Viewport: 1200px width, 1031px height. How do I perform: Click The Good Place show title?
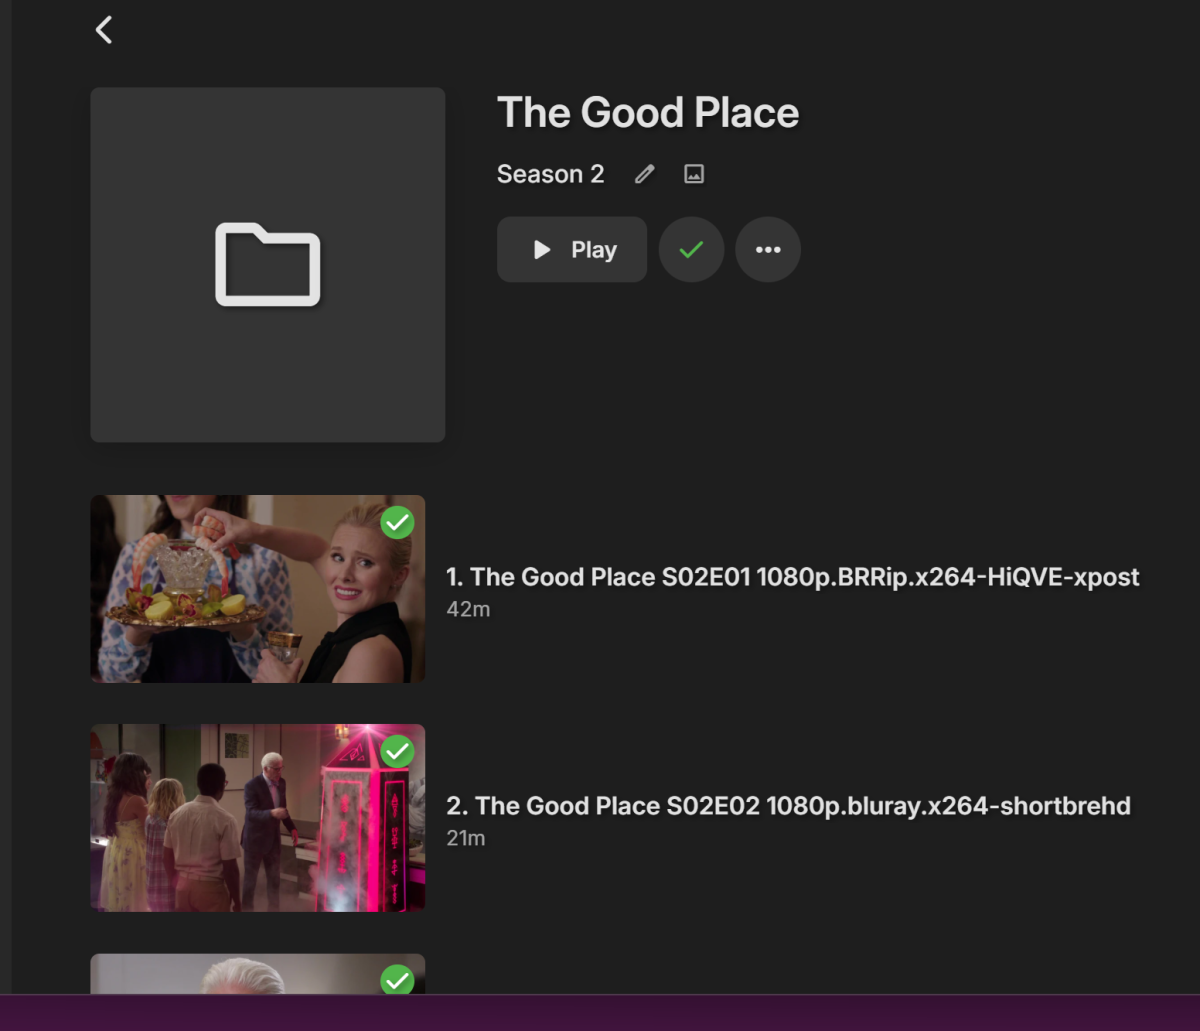[x=648, y=113]
